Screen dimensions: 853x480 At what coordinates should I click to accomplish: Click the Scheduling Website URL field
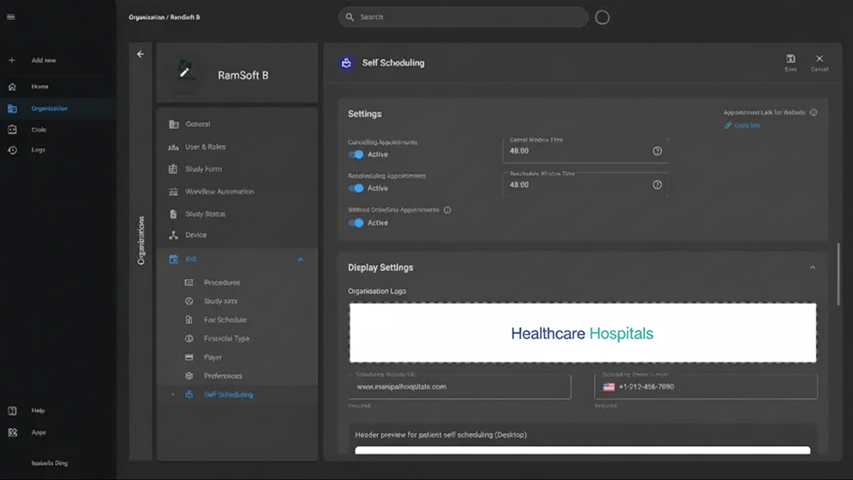pyautogui.click(x=459, y=387)
